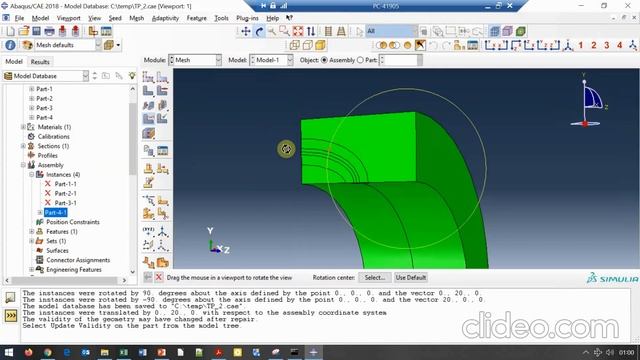Open the File menu
The width and height of the screenshot is (640, 360).
pyautogui.click(x=19, y=18)
